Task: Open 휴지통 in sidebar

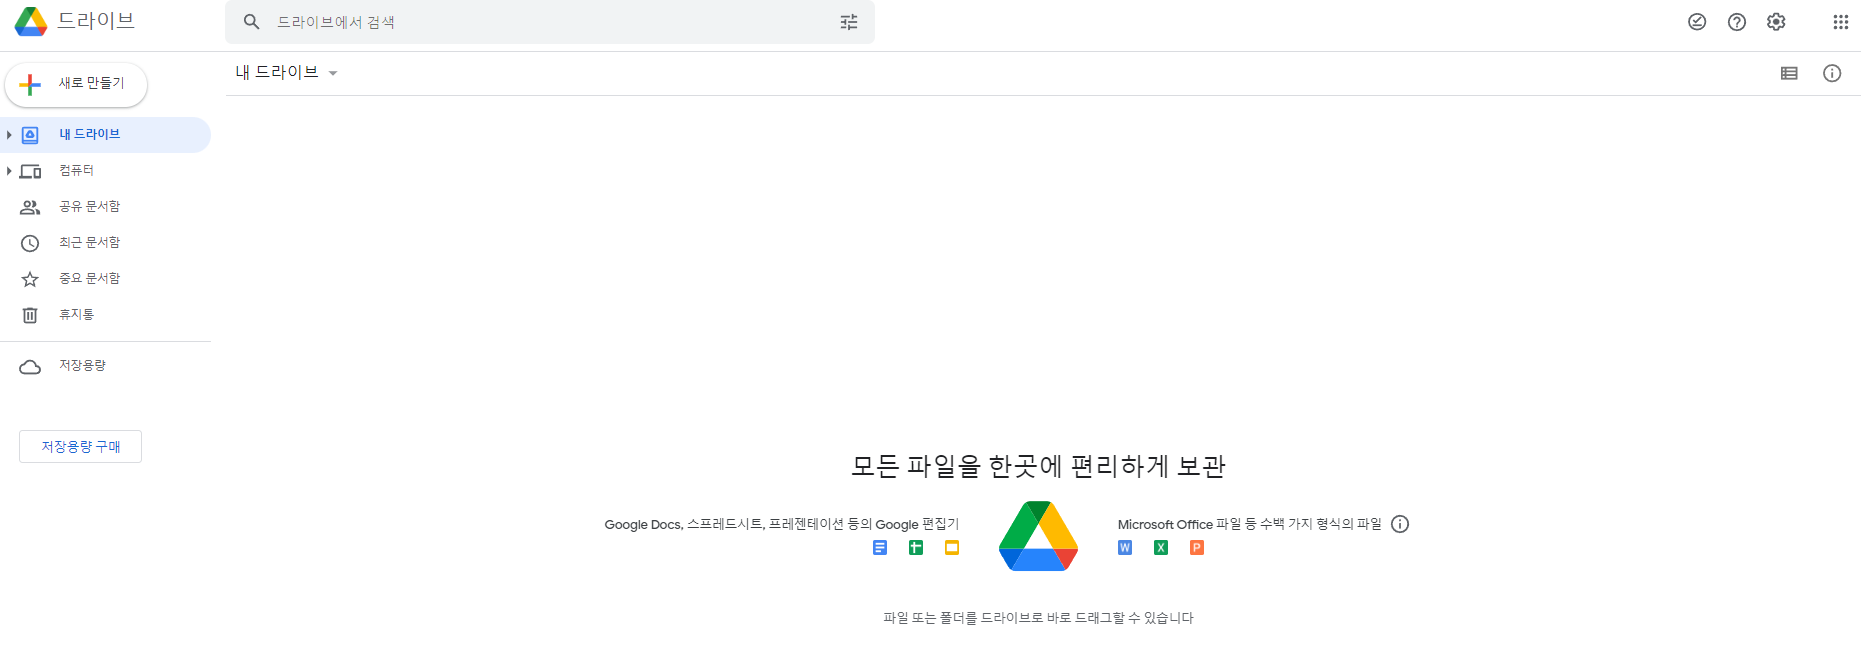Action: point(105,315)
